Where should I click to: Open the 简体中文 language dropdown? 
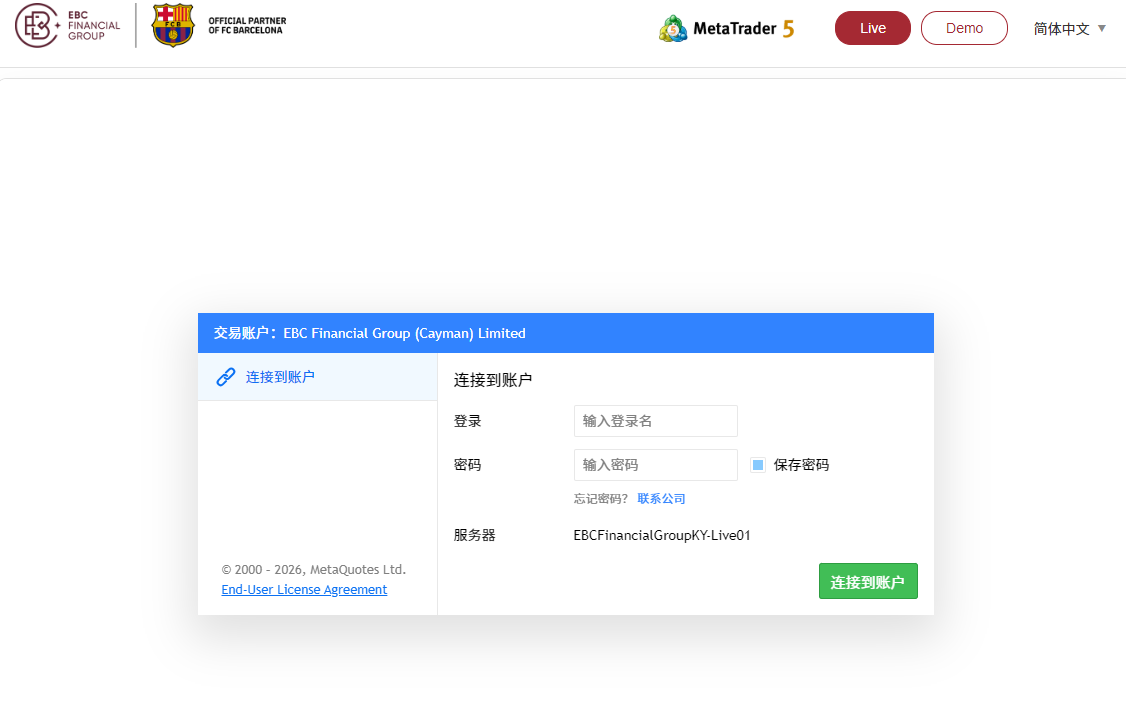pos(1063,28)
